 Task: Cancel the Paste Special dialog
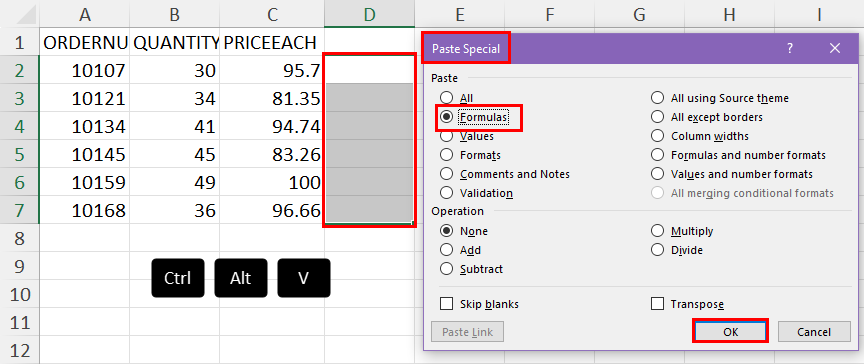[x=814, y=332]
